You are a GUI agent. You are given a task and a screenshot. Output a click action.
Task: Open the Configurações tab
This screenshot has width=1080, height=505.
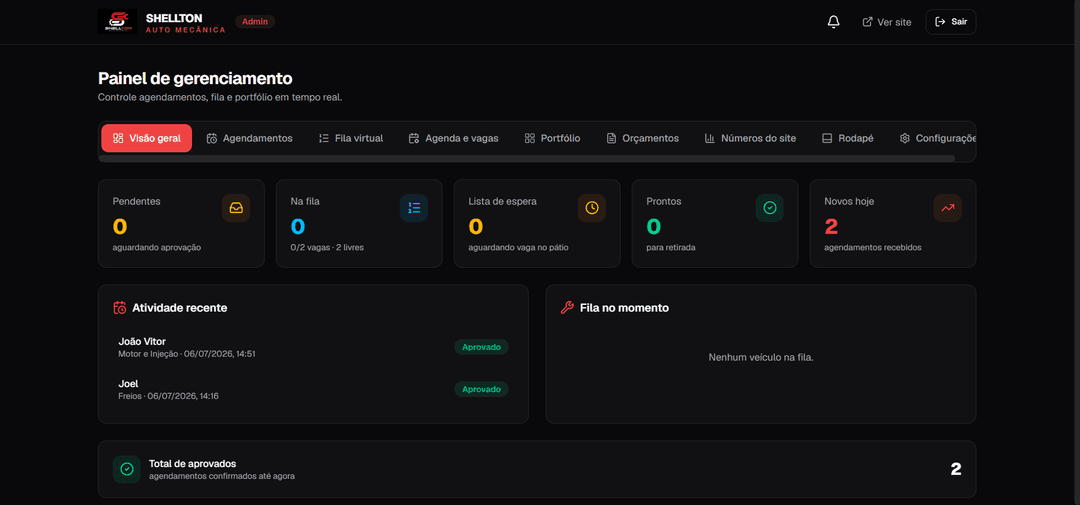click(x=937, y=138)
